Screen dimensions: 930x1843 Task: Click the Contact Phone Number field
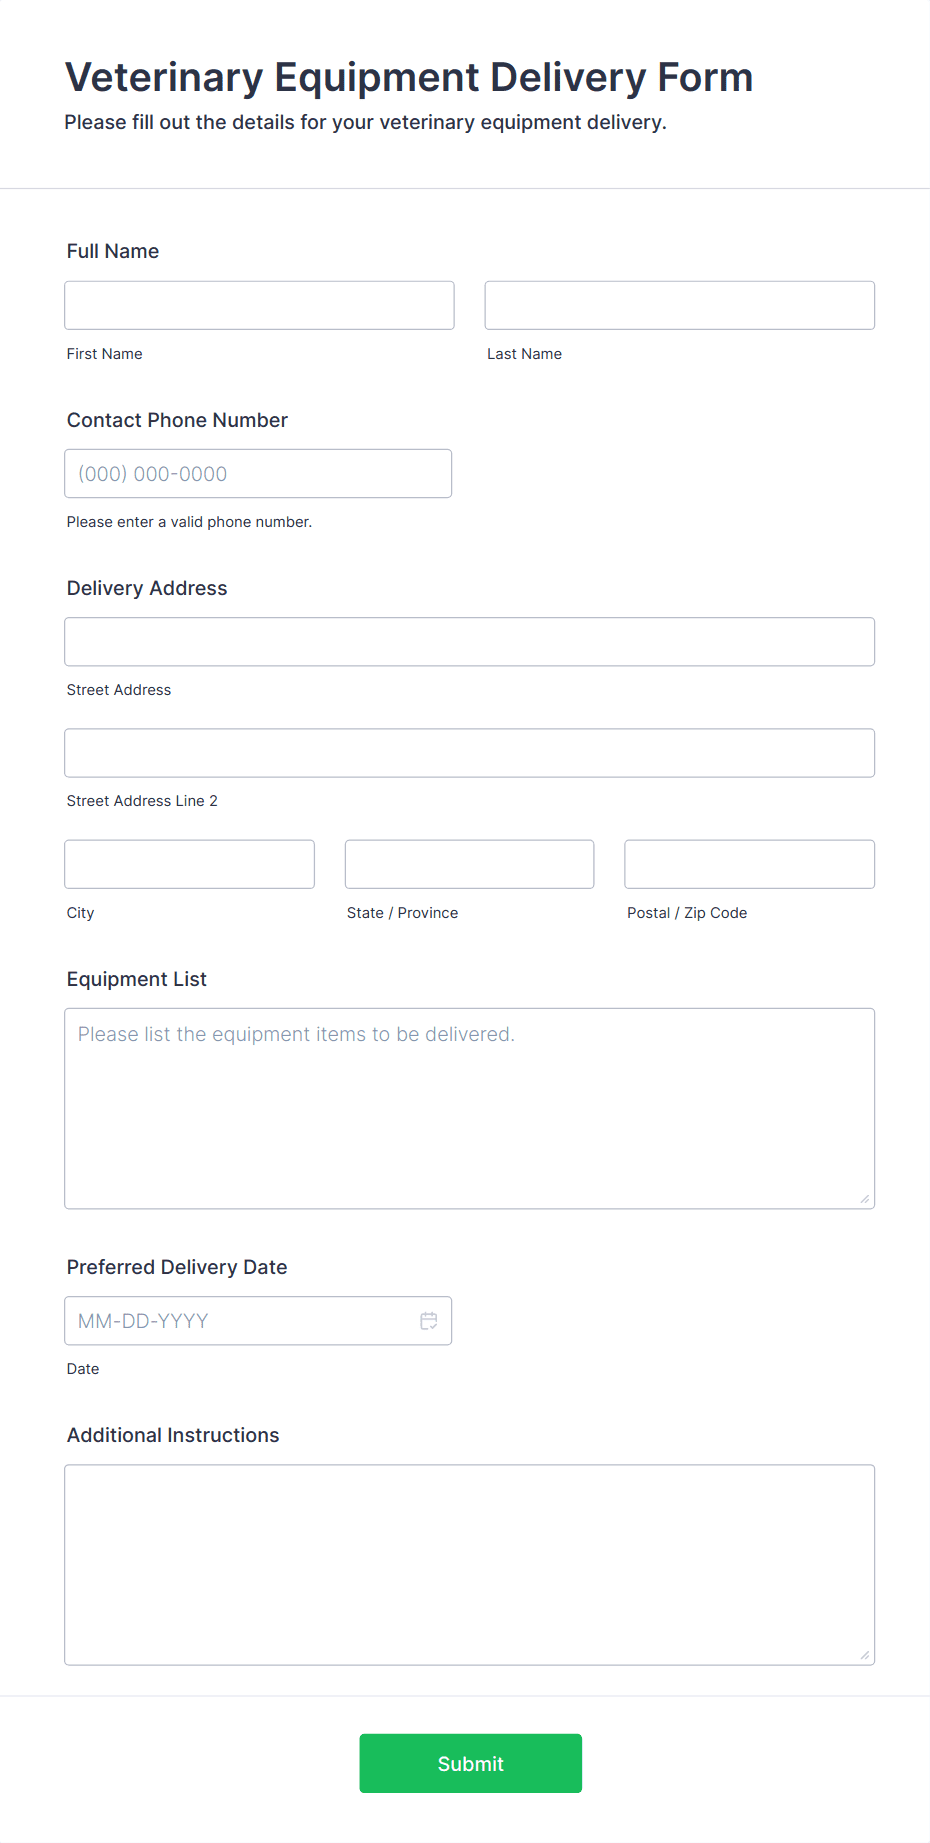[258, 474]
